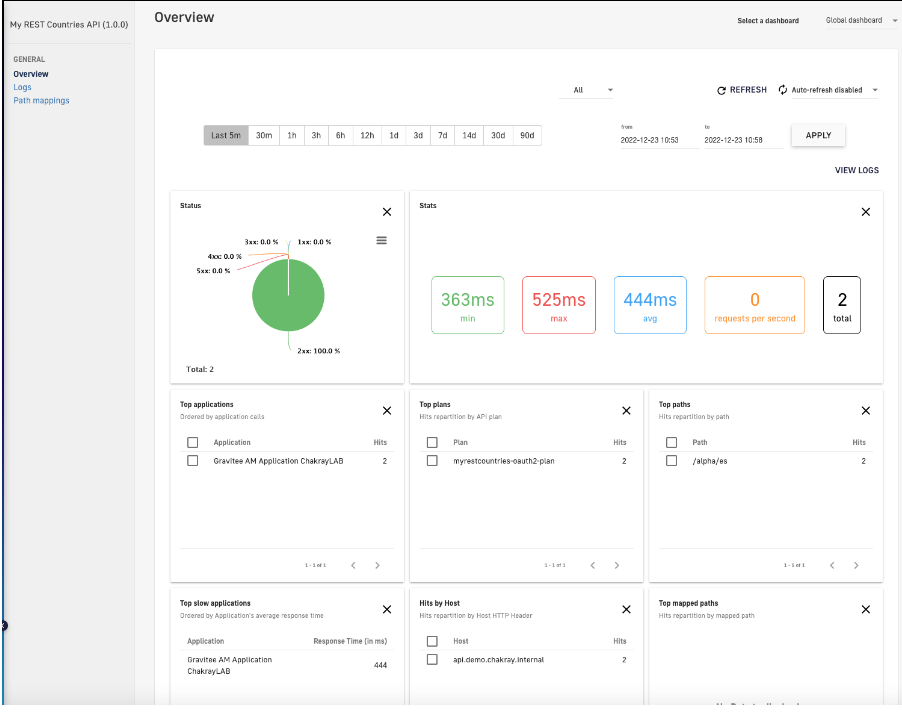Check the /alpha/es path checkbox

click(672, 461)
